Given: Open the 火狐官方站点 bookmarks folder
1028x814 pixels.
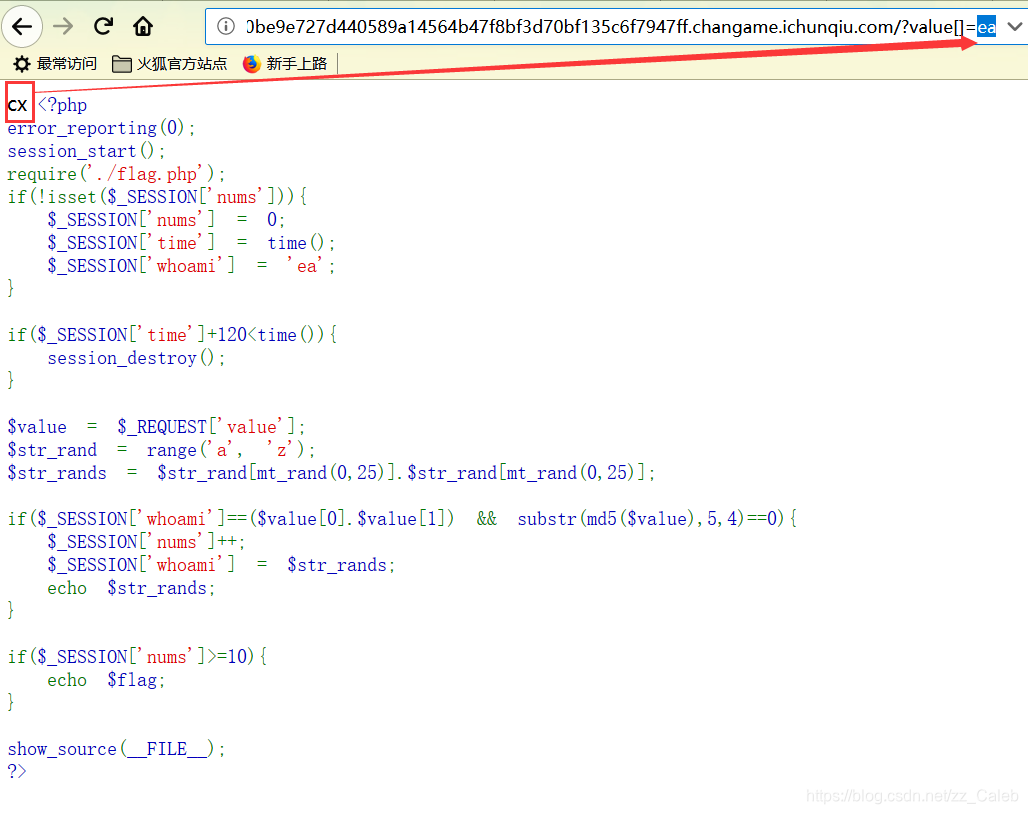Looking at the screenshot, I should (x=170, y=64).
